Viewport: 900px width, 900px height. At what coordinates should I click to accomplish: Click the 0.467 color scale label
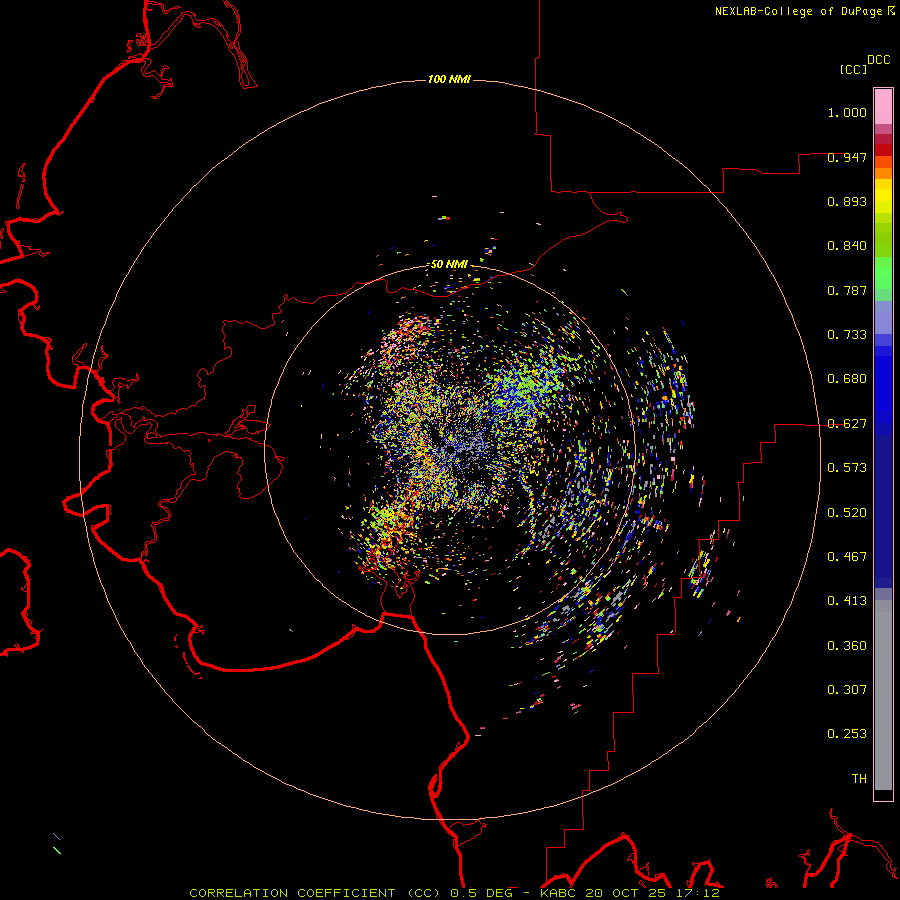(x=847, y=557)
